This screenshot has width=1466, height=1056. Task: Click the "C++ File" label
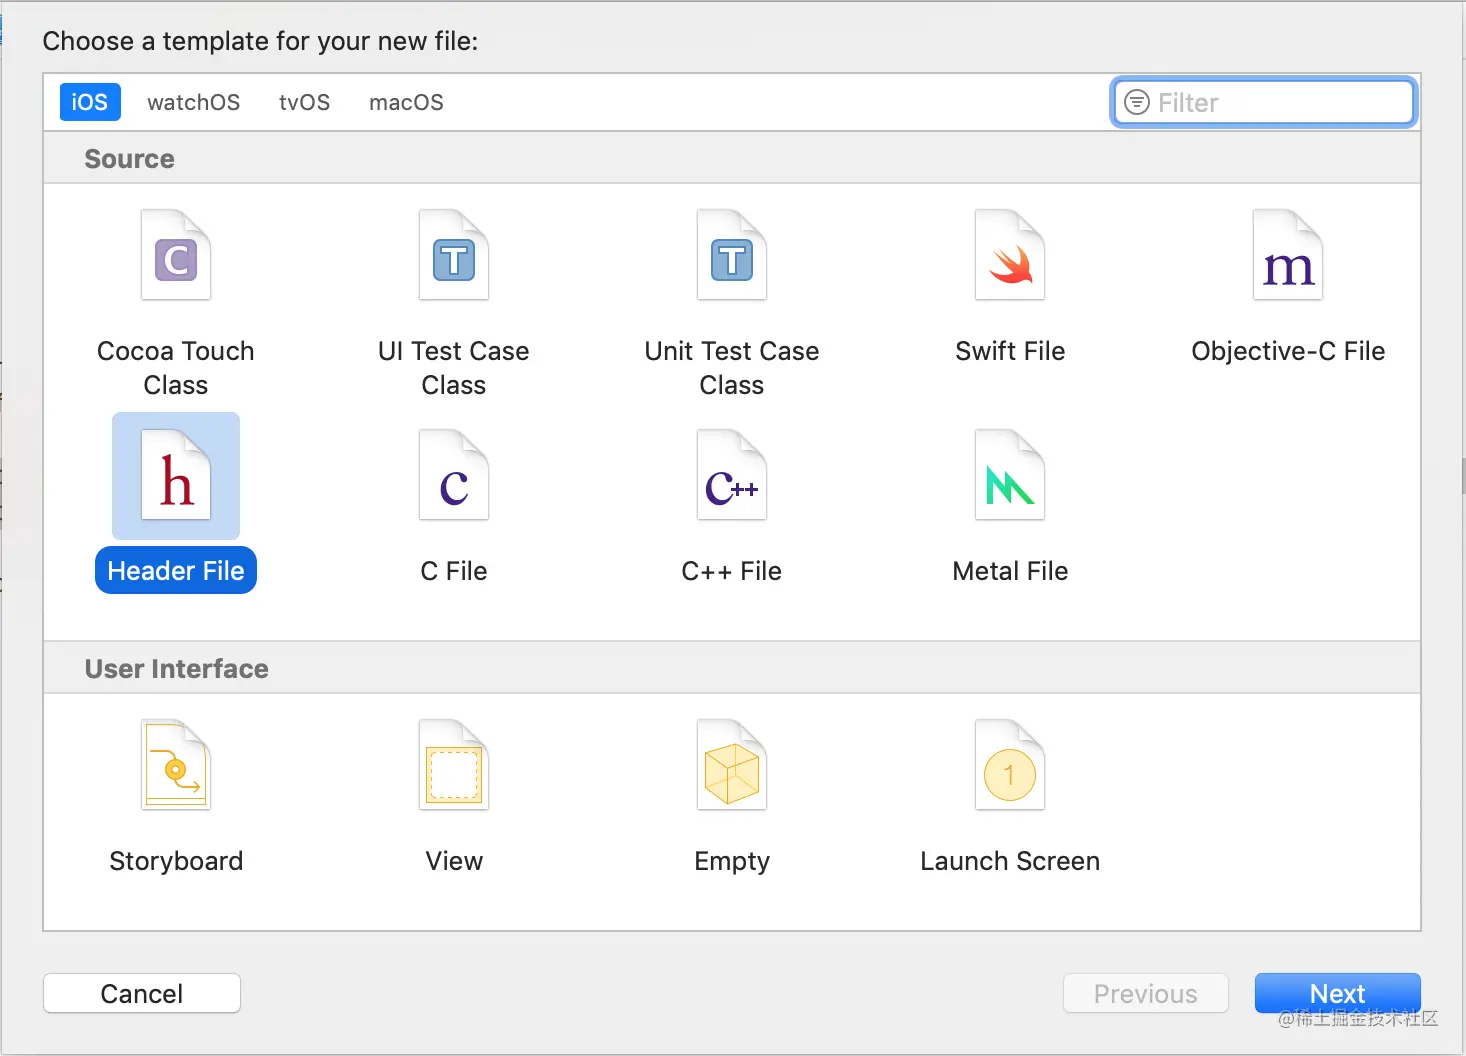coord(732,571)
